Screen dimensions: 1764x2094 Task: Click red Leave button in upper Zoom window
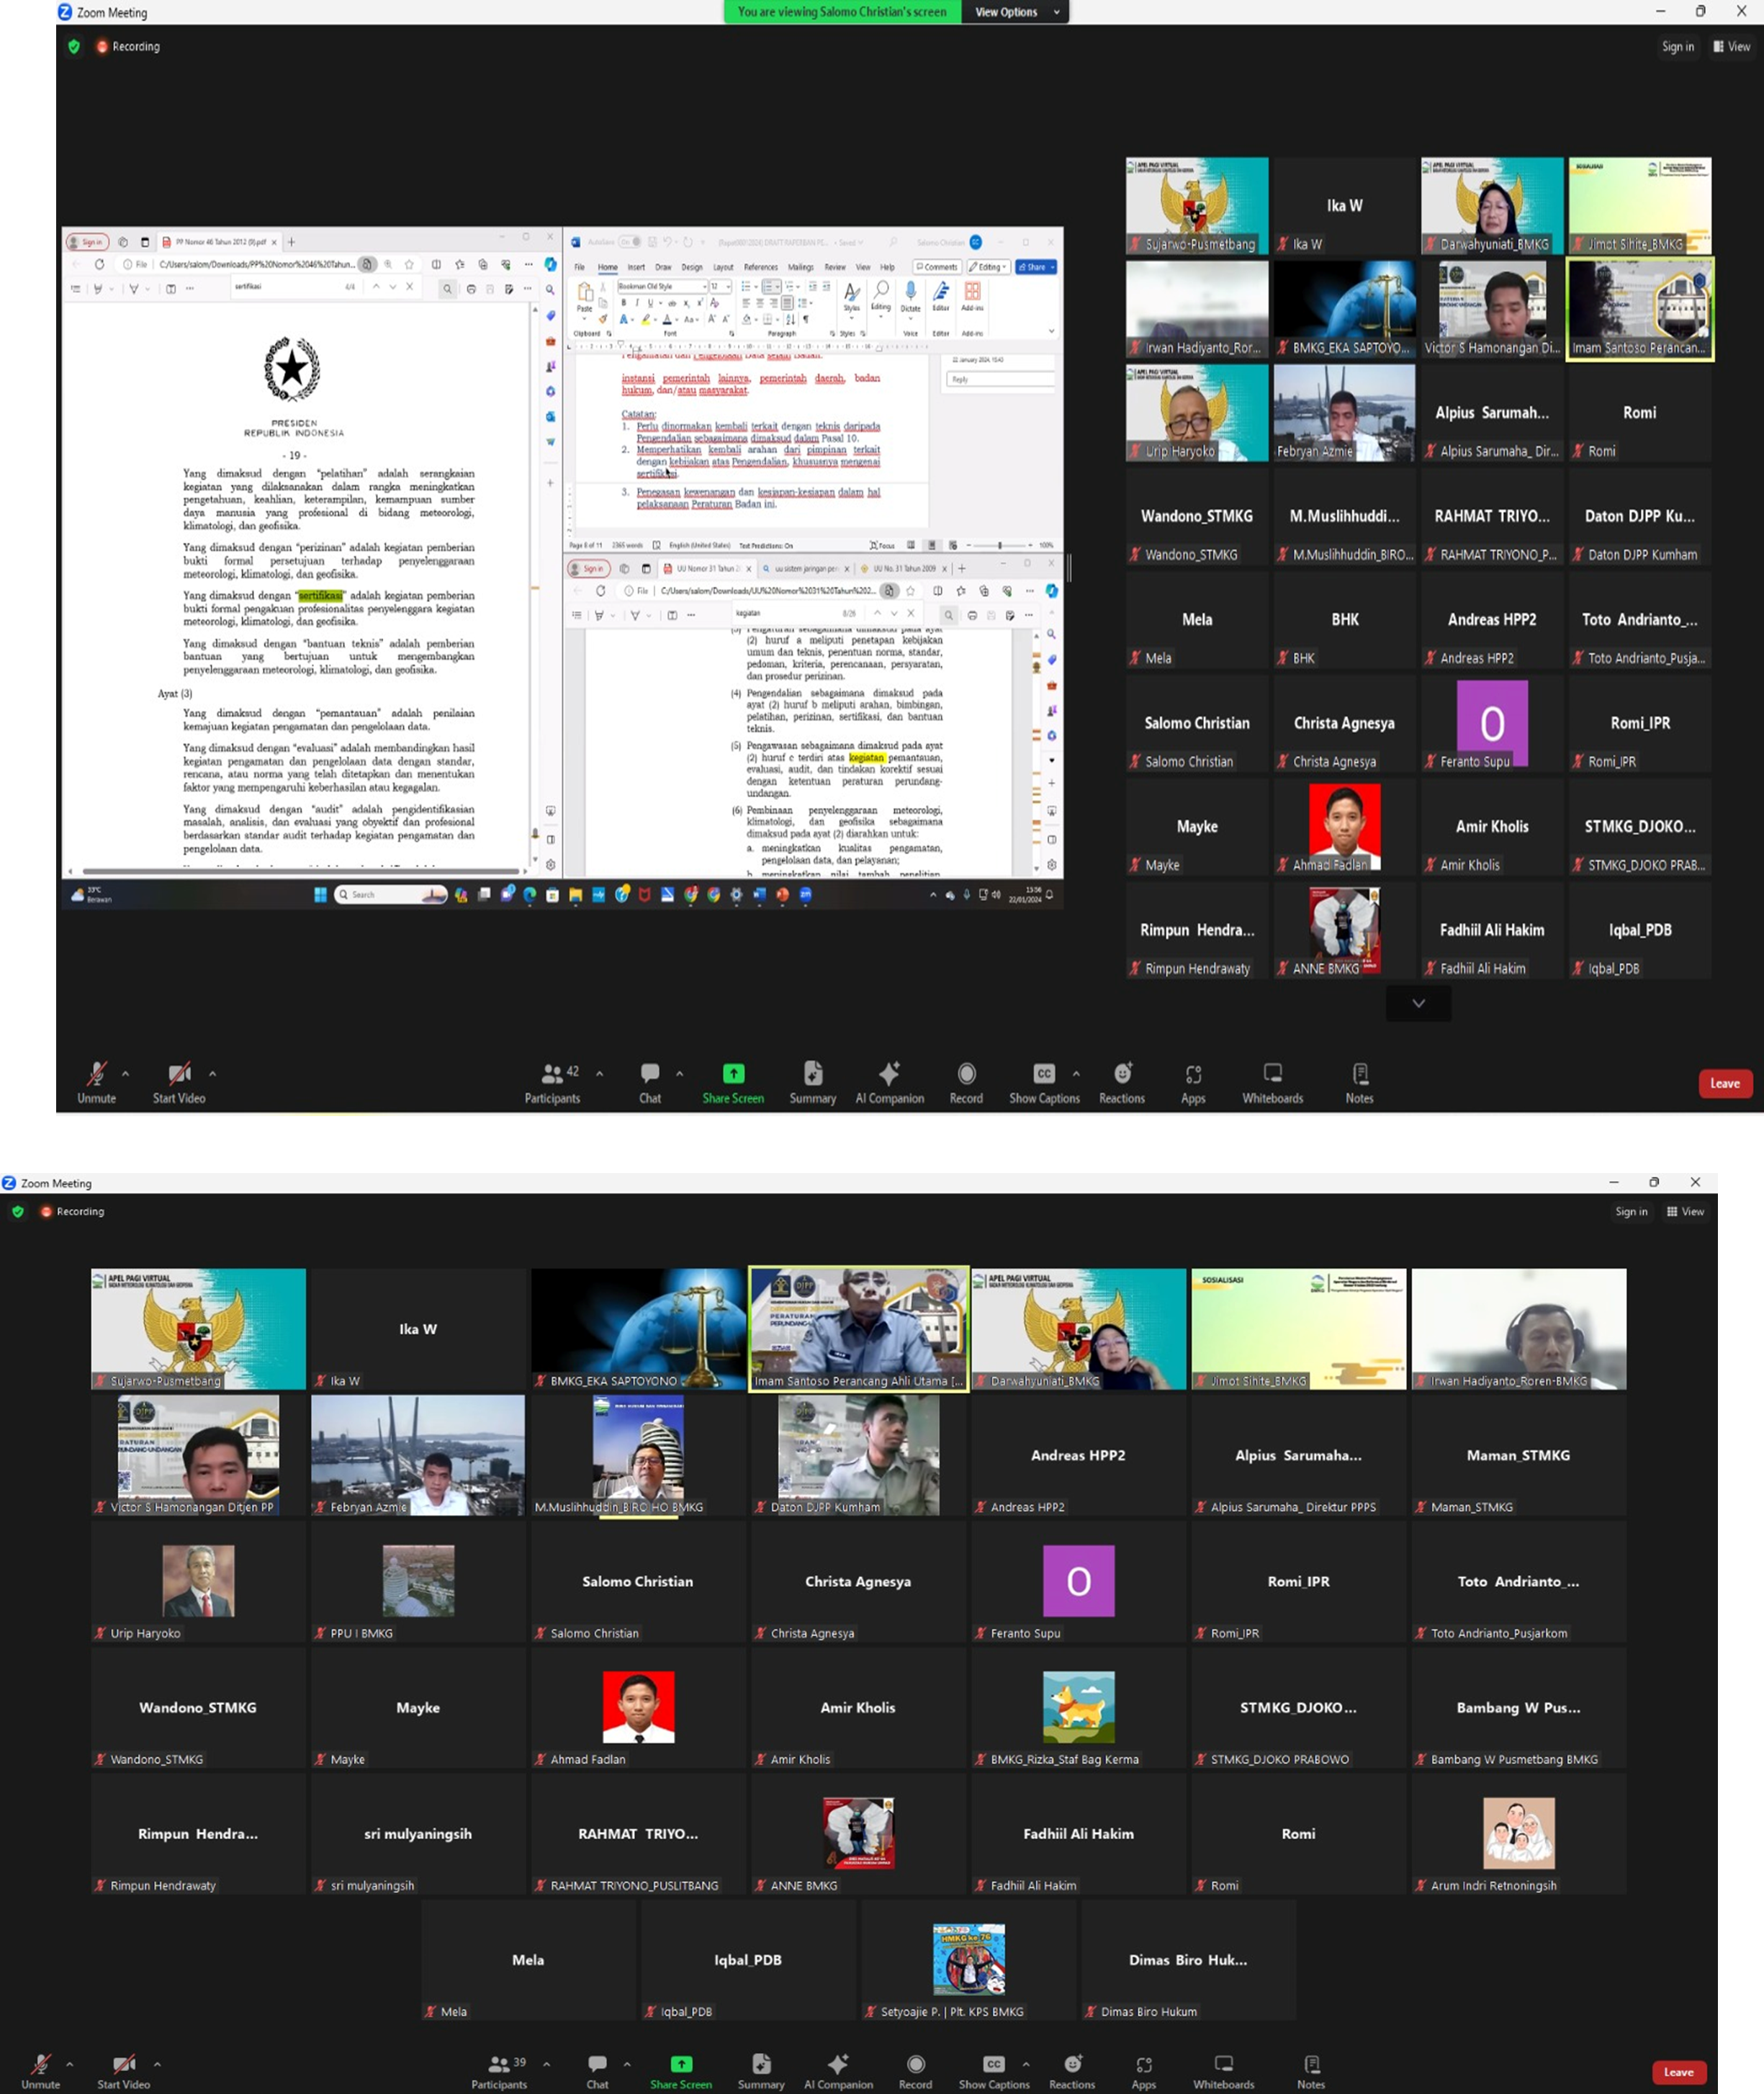click(1724, 1083)
